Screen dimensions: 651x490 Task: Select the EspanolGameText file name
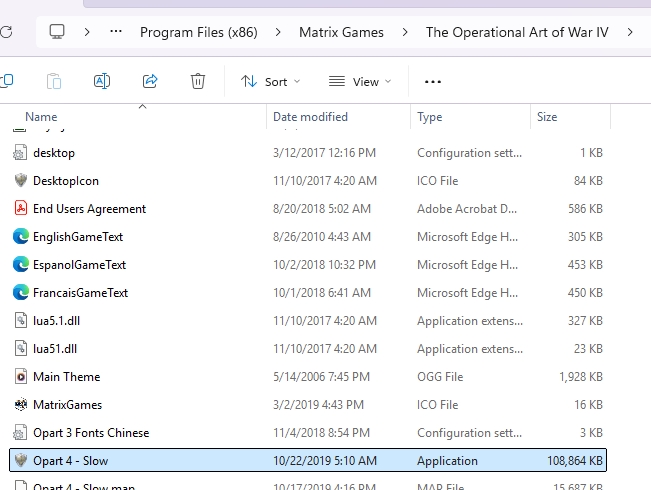79,265
